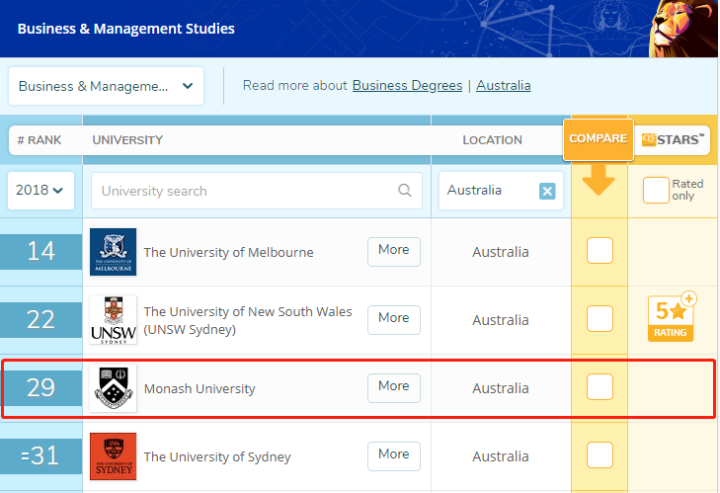Click rank number 14

coord(41,252)
